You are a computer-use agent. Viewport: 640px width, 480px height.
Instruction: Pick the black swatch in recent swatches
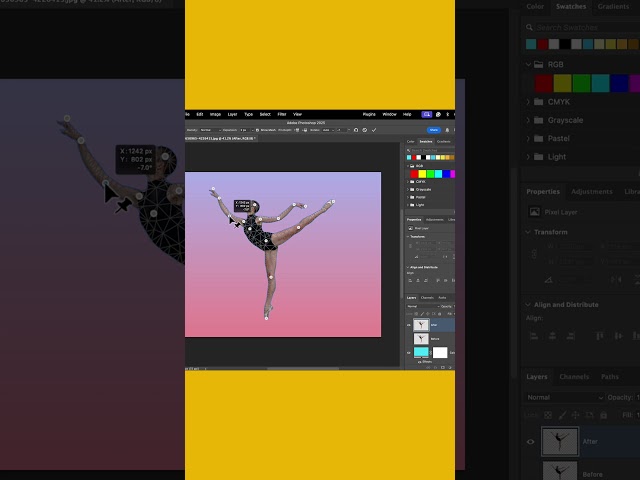(x=423, y=158)
